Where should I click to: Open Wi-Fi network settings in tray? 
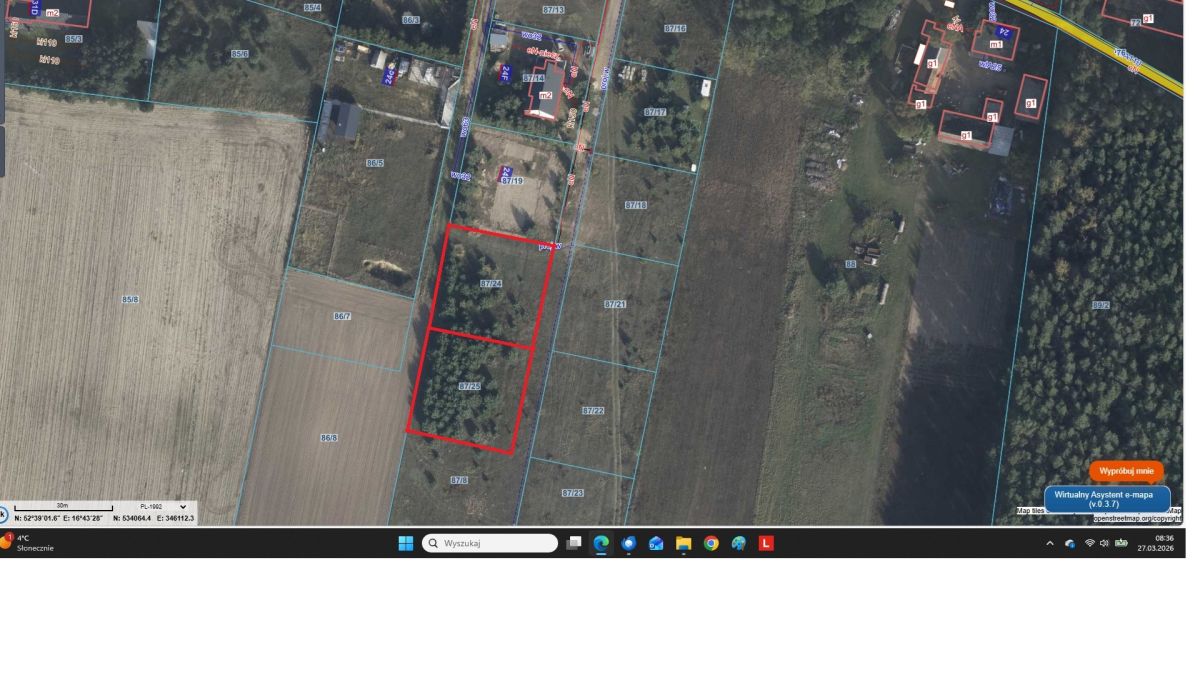coord(1089,543)
